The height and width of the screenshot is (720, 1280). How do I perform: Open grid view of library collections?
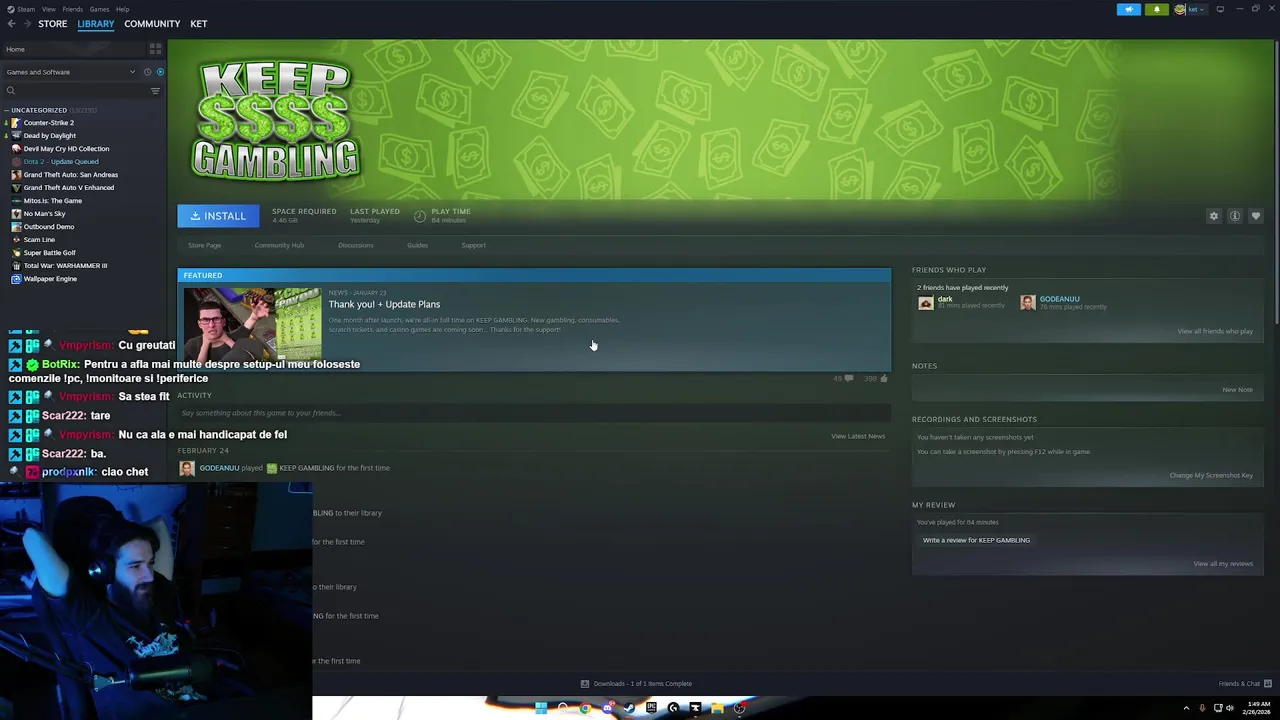155,48
